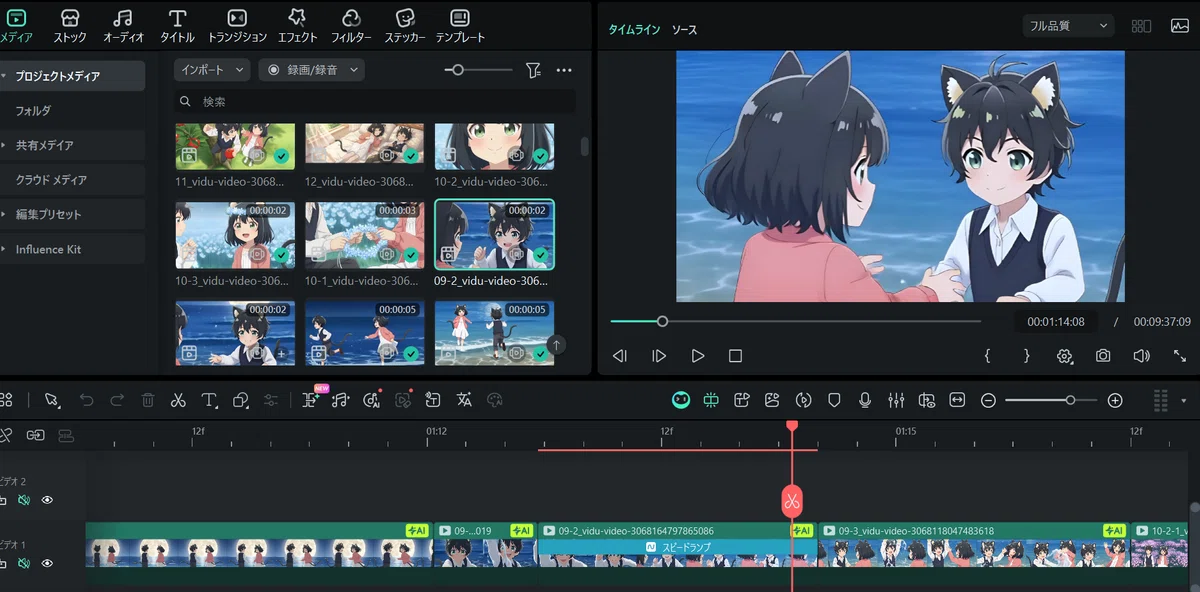Open the テンプレート (Templates) tab
The width and height of the screenshot is (1200, 592).
click(x=460, y=26)
